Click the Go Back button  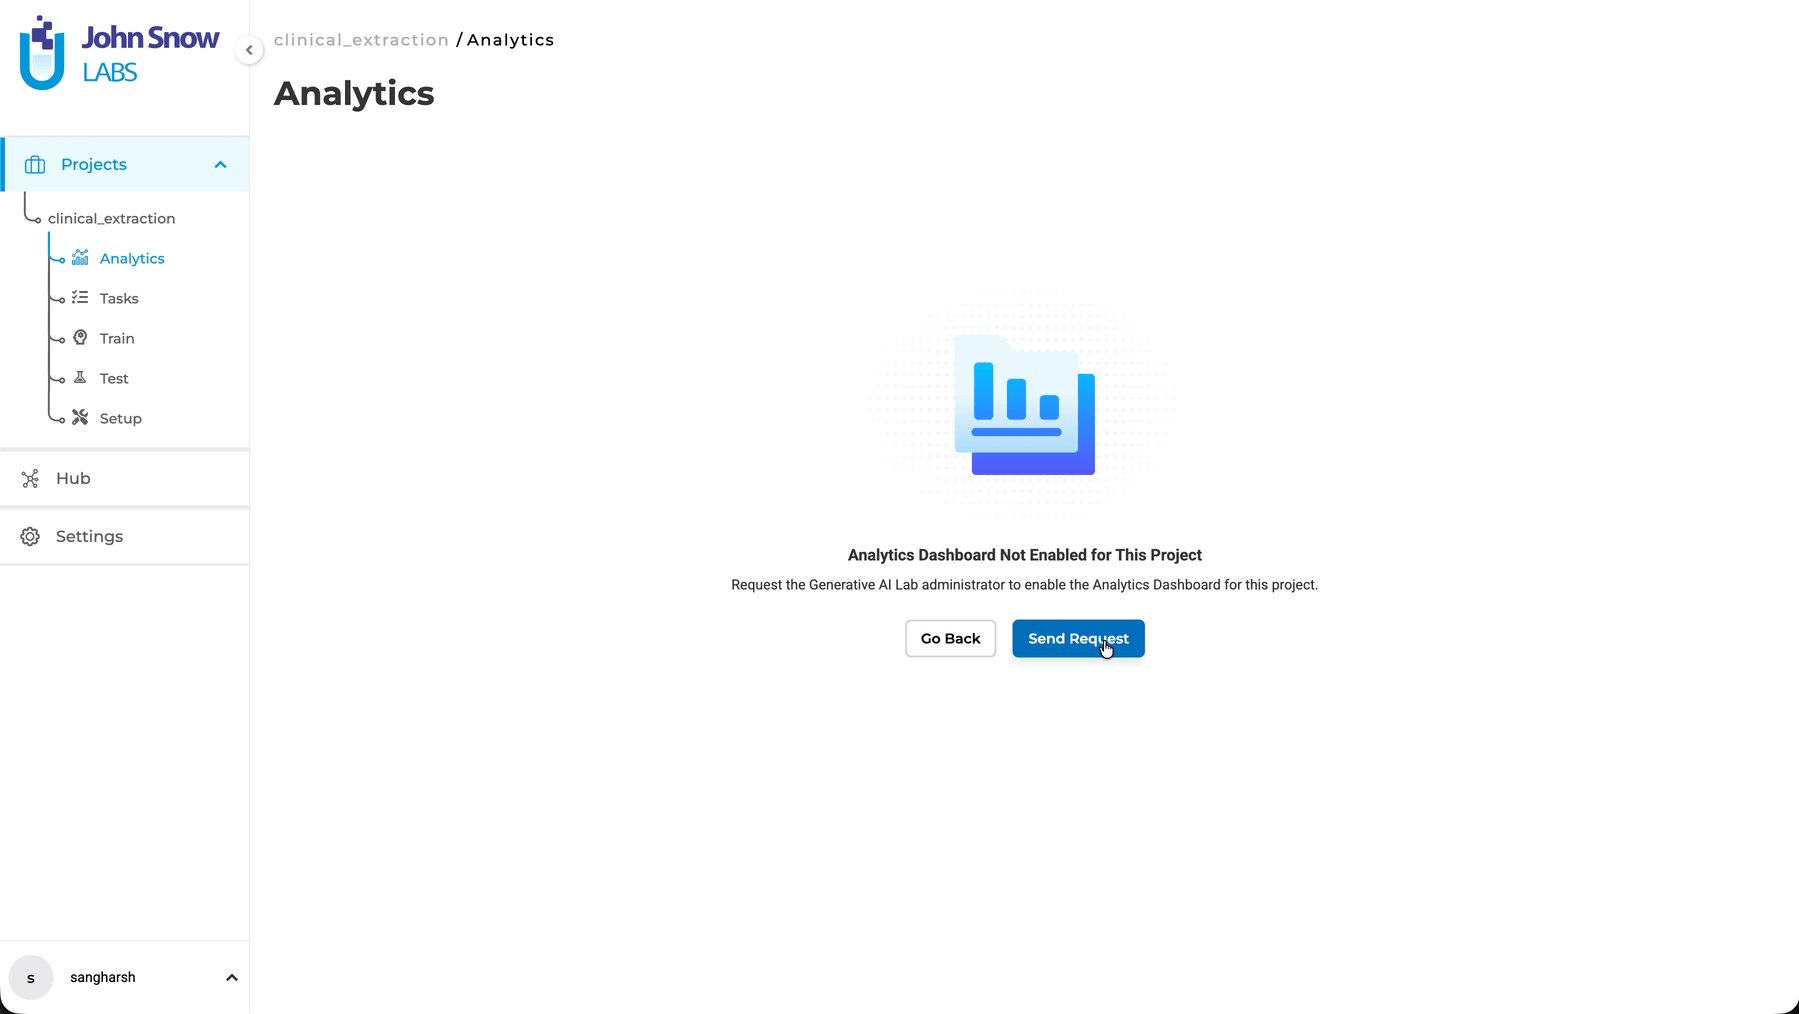(x=950, y=639)
